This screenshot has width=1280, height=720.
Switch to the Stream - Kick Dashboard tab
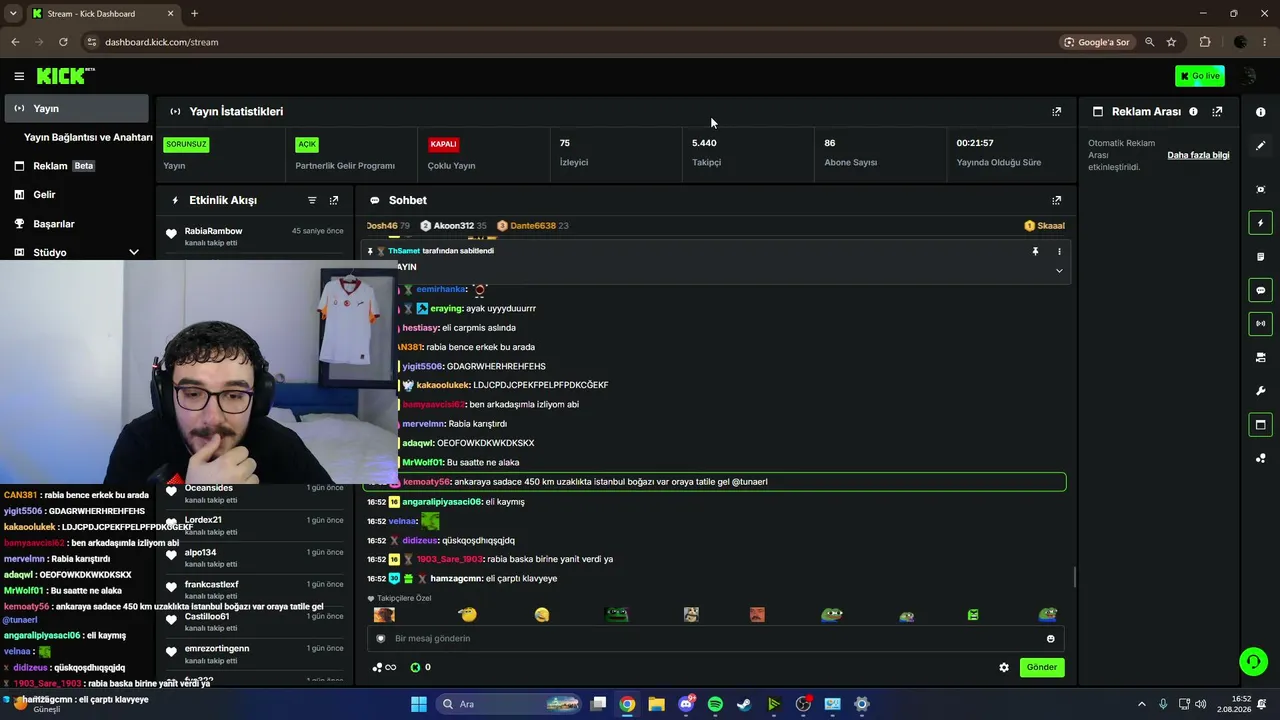click(102, 14)
